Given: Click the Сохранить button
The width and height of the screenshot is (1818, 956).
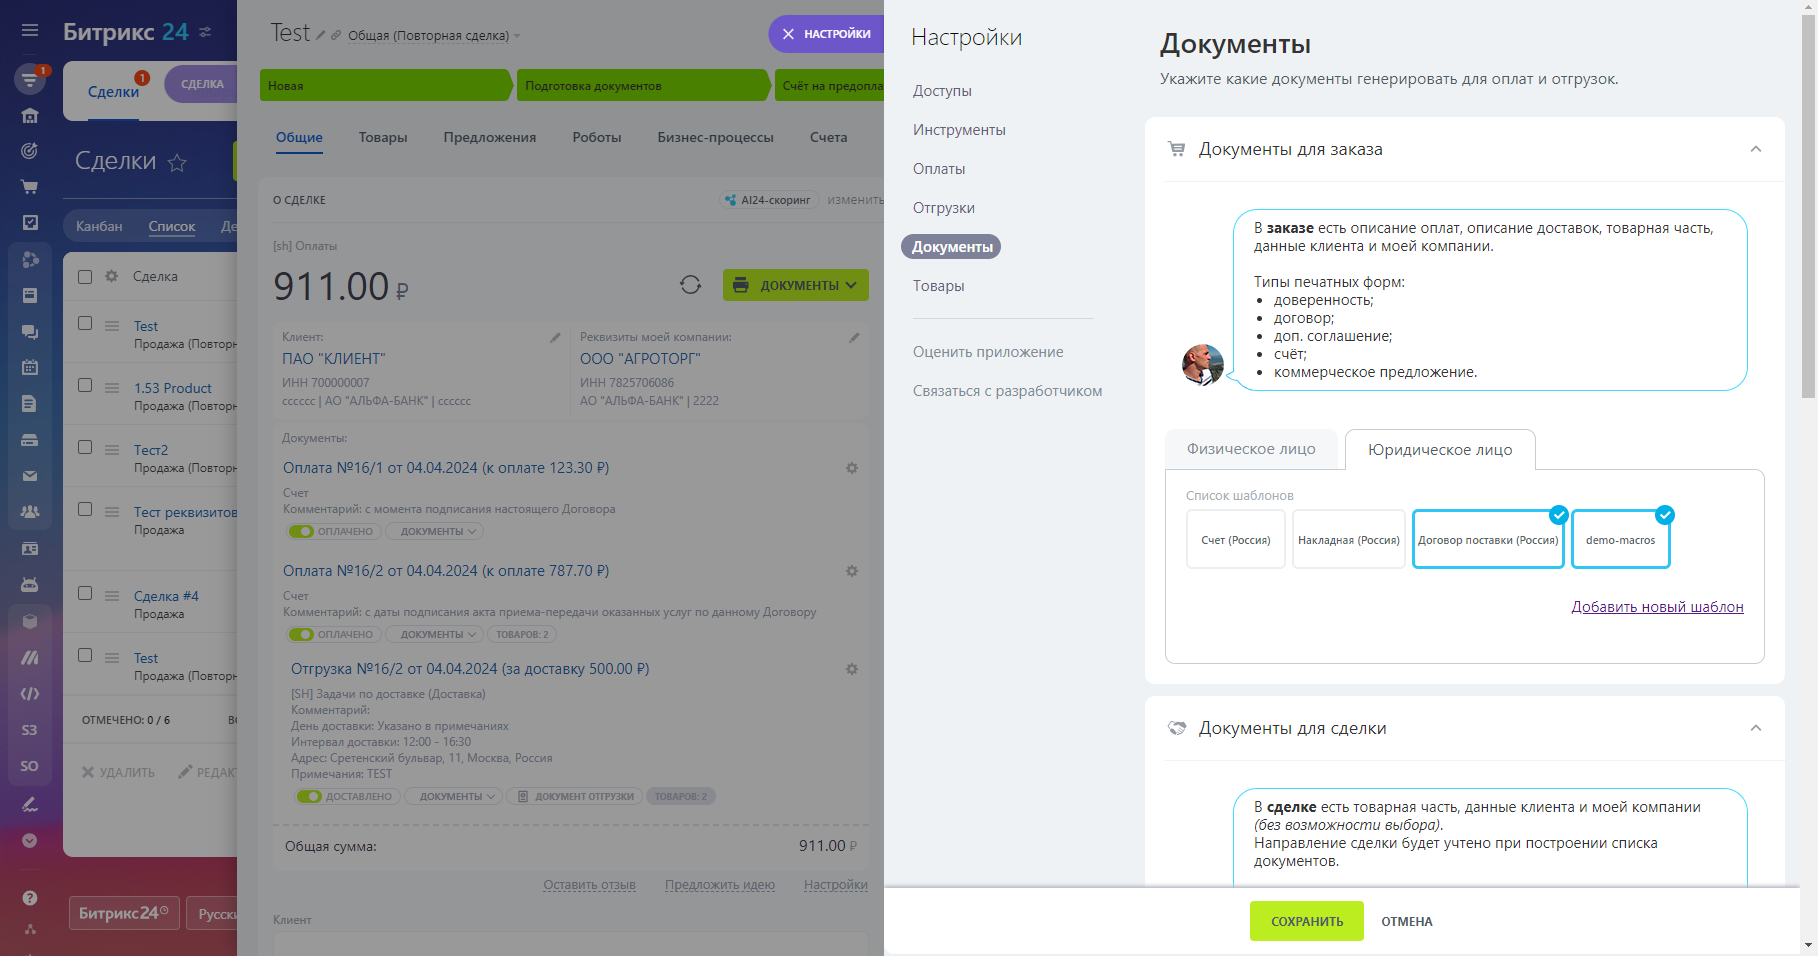Looking at the screenshot, I should (1307, 921).
